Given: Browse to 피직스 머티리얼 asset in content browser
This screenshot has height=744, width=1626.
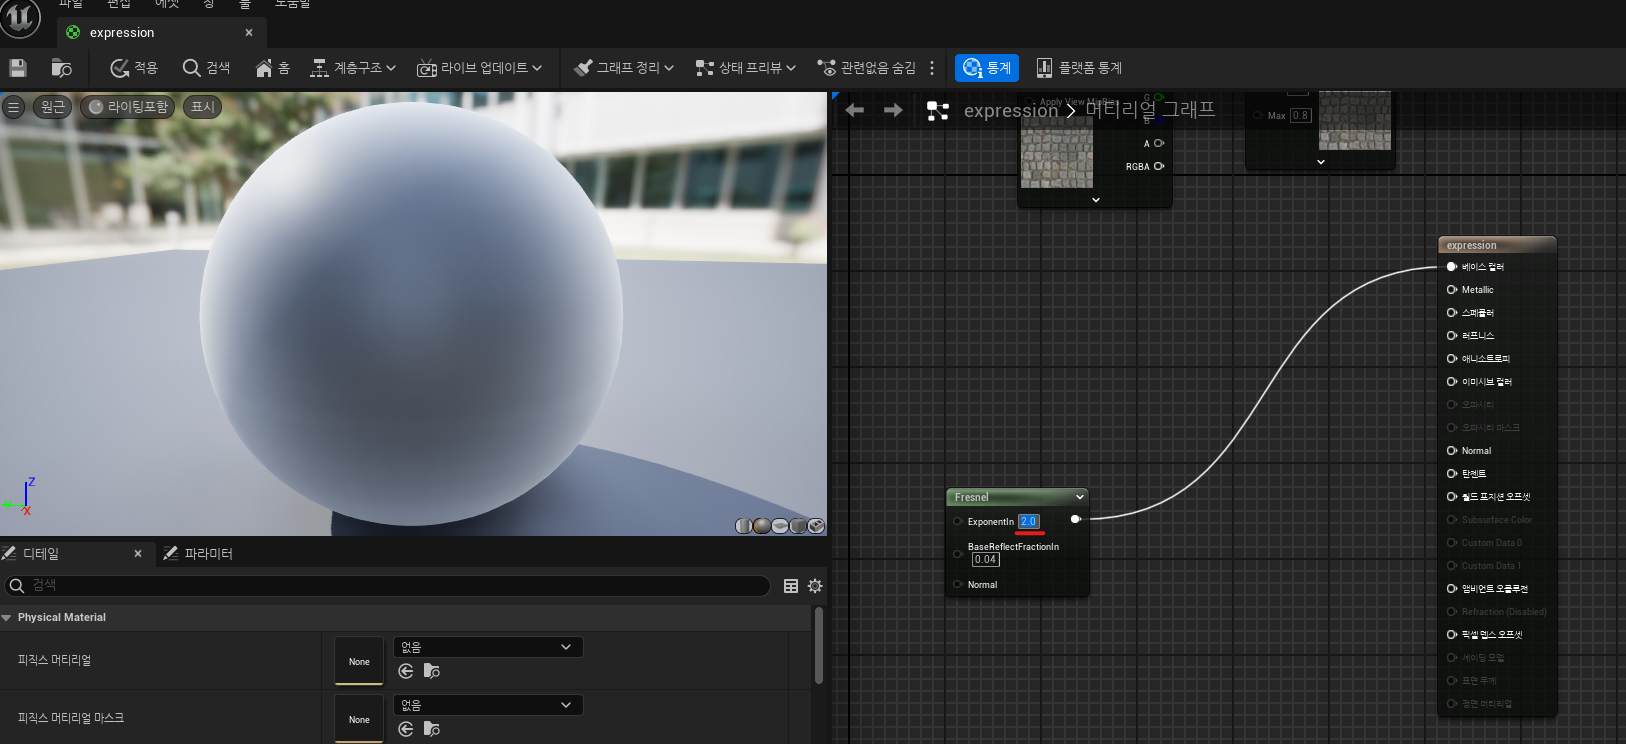Looking at the screenshot, I should pyautogui.click(x=432, y=671).
